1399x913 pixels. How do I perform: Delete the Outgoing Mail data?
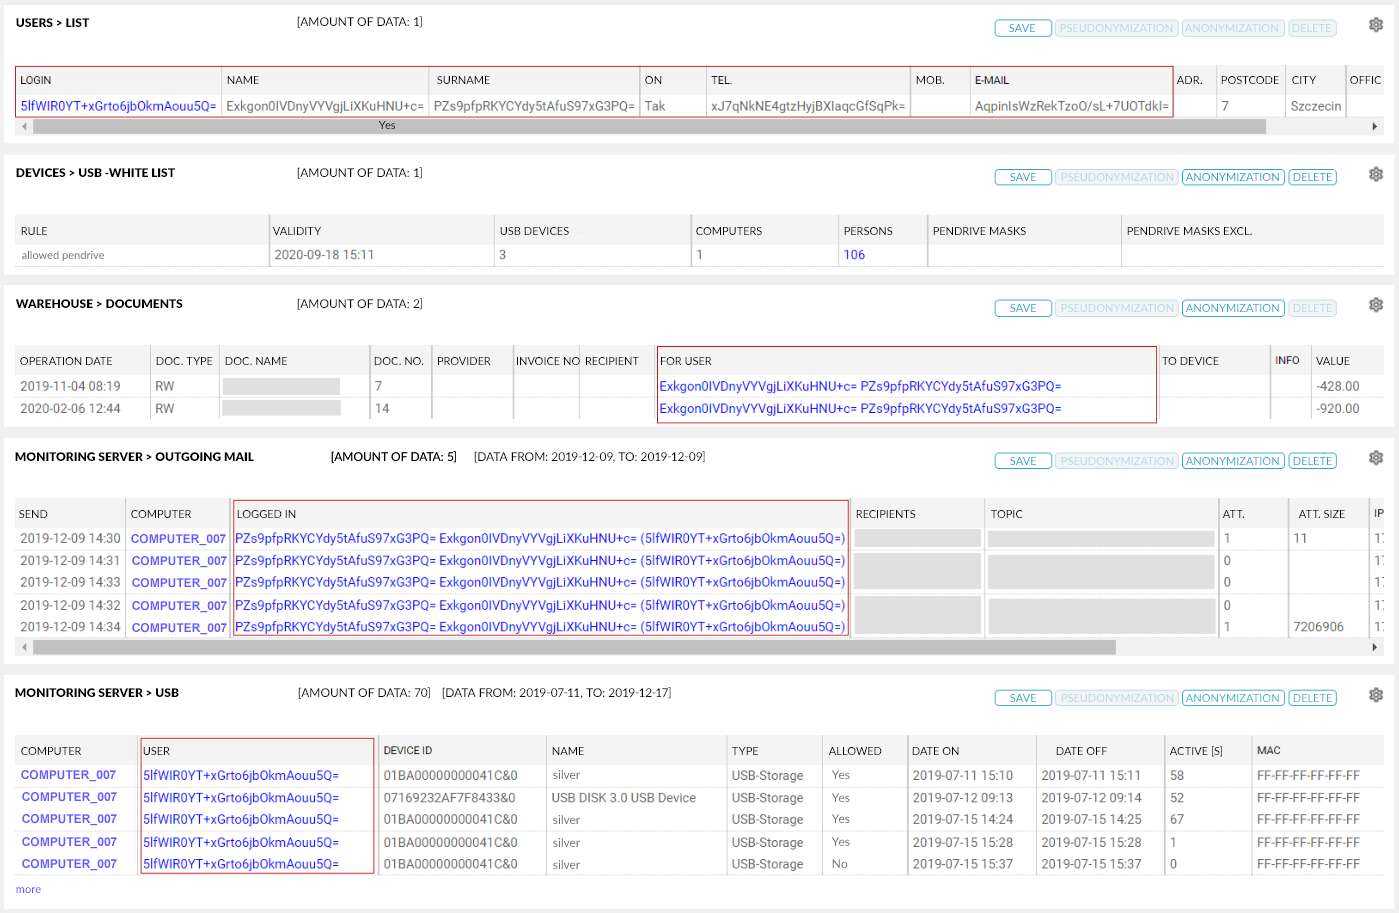point(1311,461)
